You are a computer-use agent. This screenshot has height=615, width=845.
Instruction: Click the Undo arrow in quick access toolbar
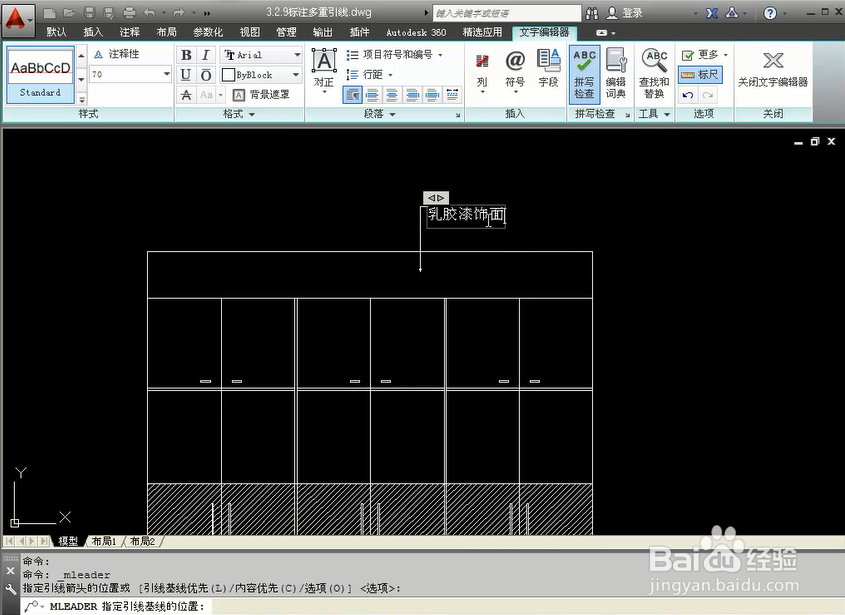(x=149, y=12)
